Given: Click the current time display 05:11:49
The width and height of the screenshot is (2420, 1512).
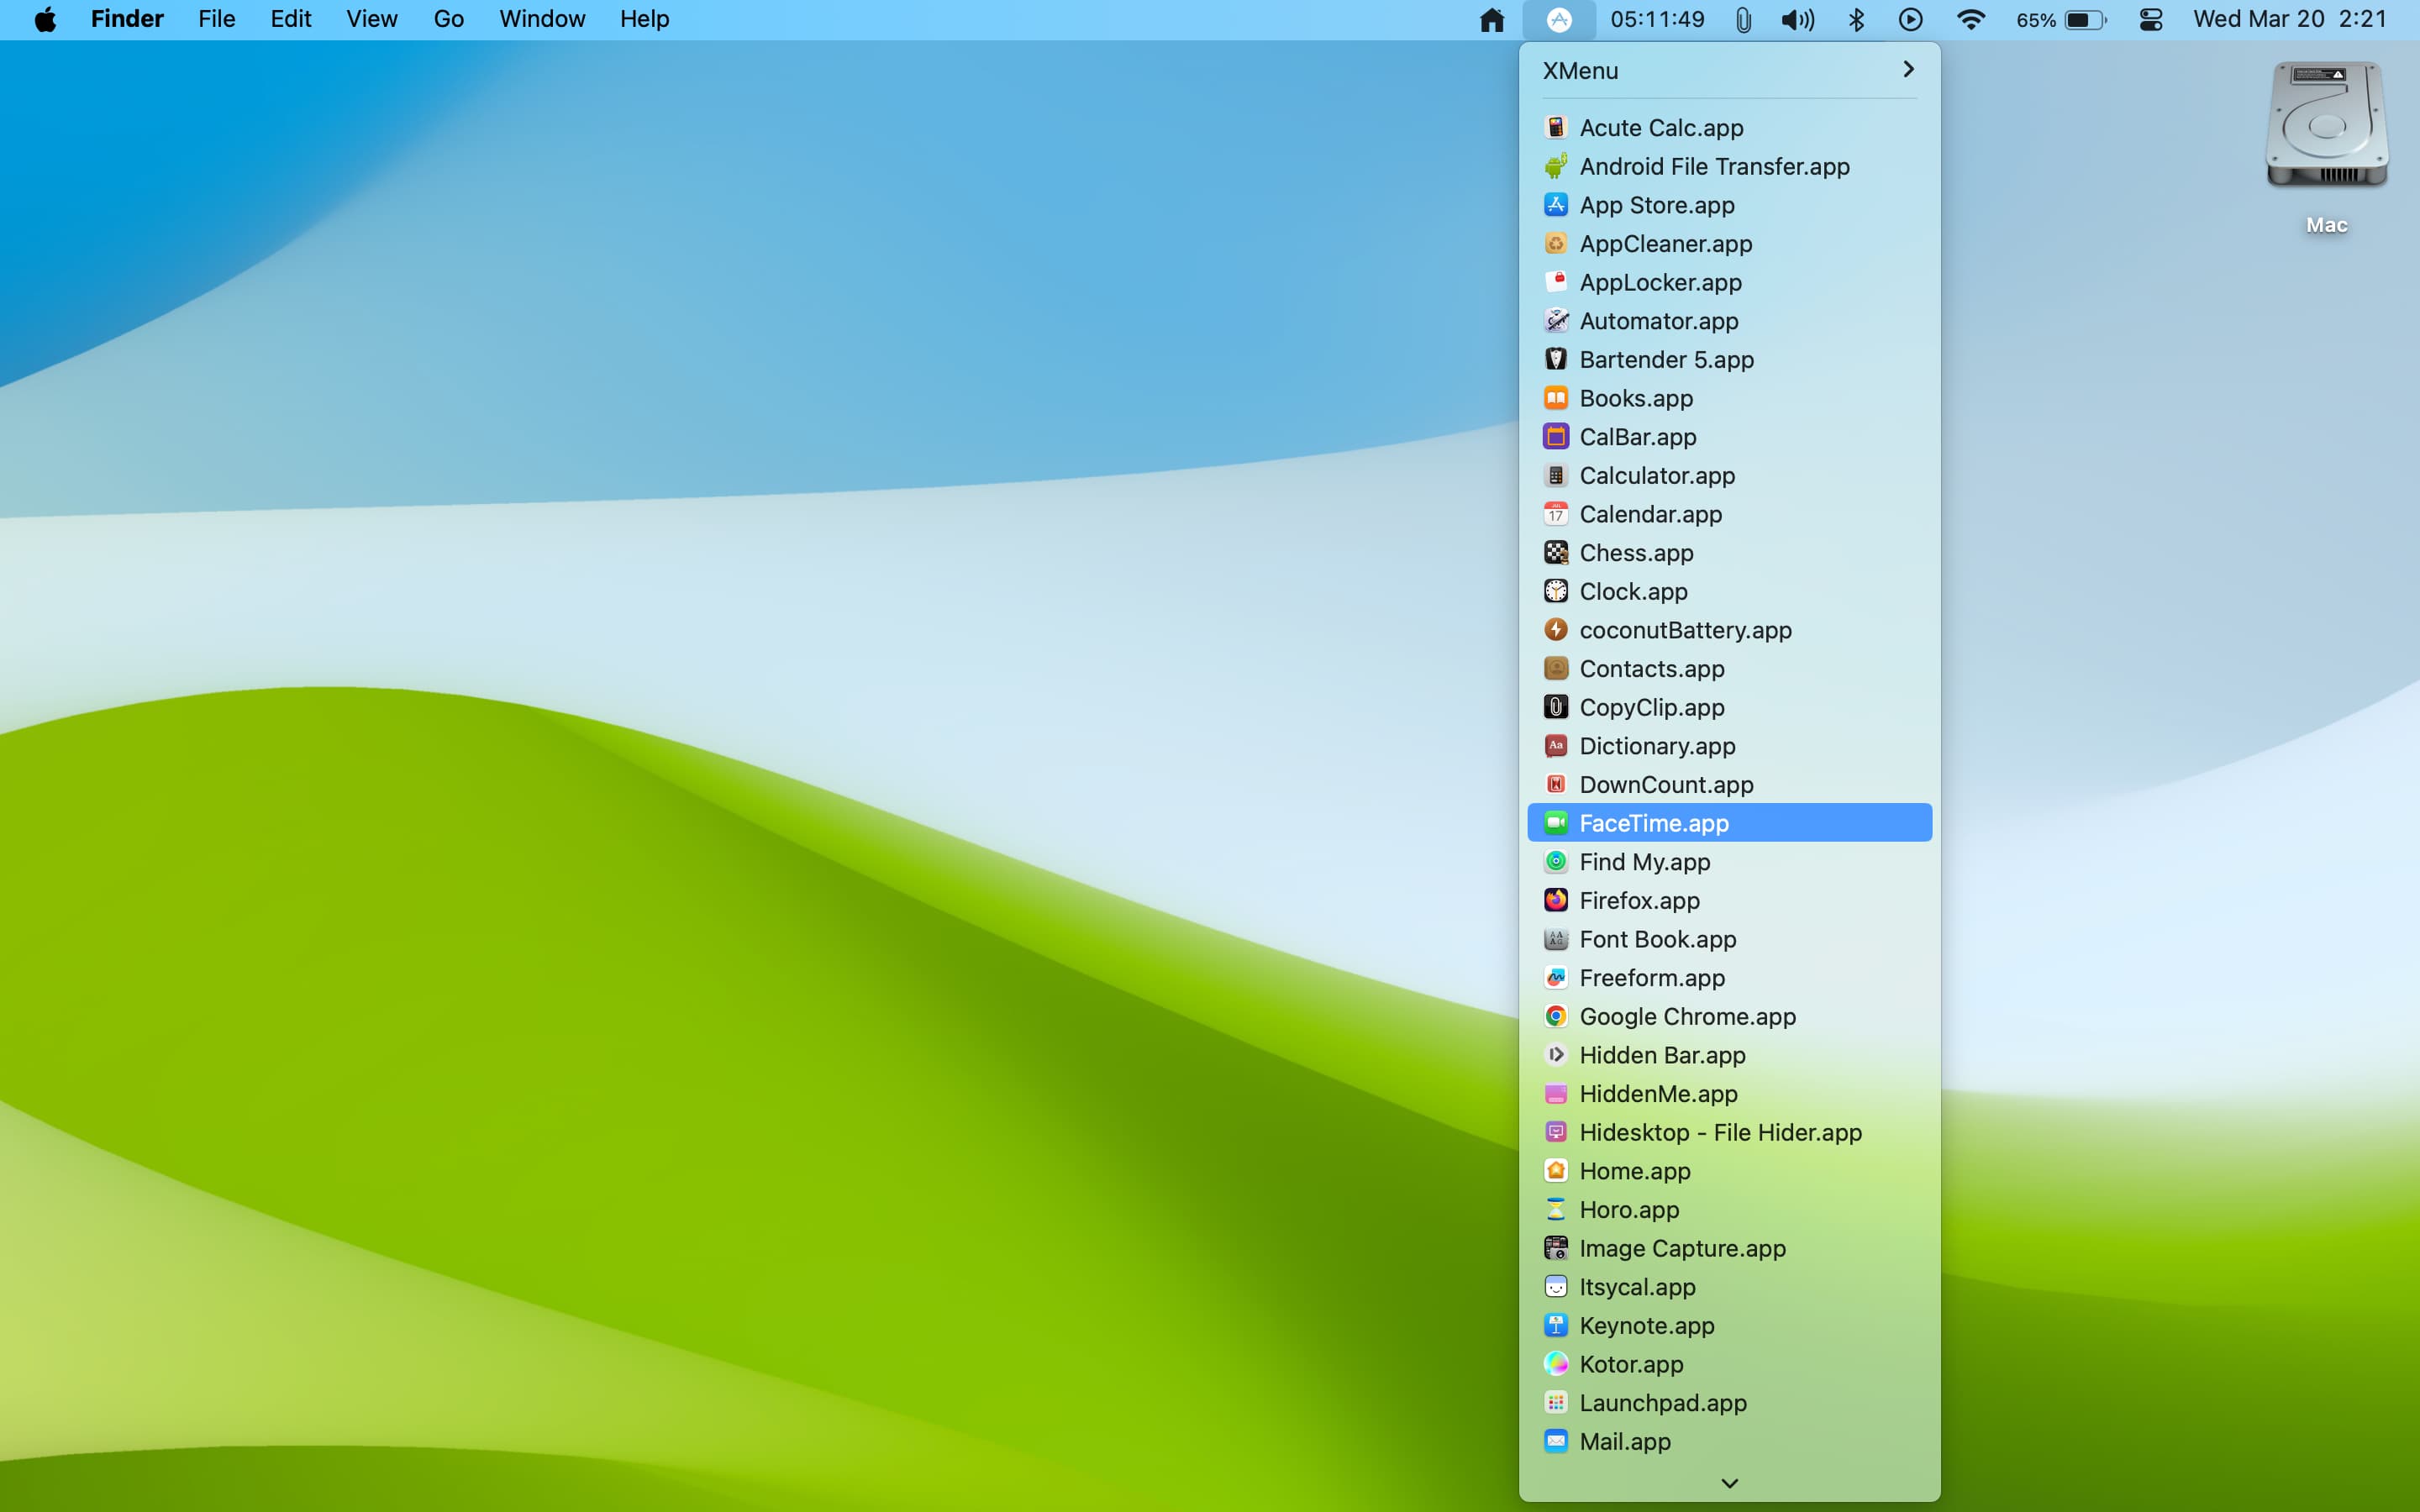Looking at the screenshot, I should [1657, 19].
